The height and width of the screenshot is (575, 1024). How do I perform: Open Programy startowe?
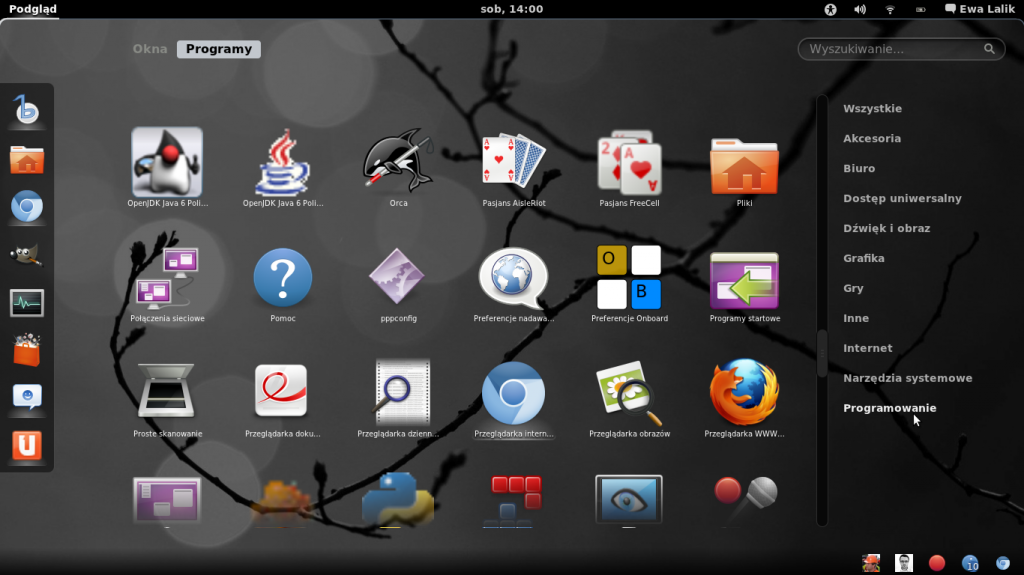coord(744,281)
